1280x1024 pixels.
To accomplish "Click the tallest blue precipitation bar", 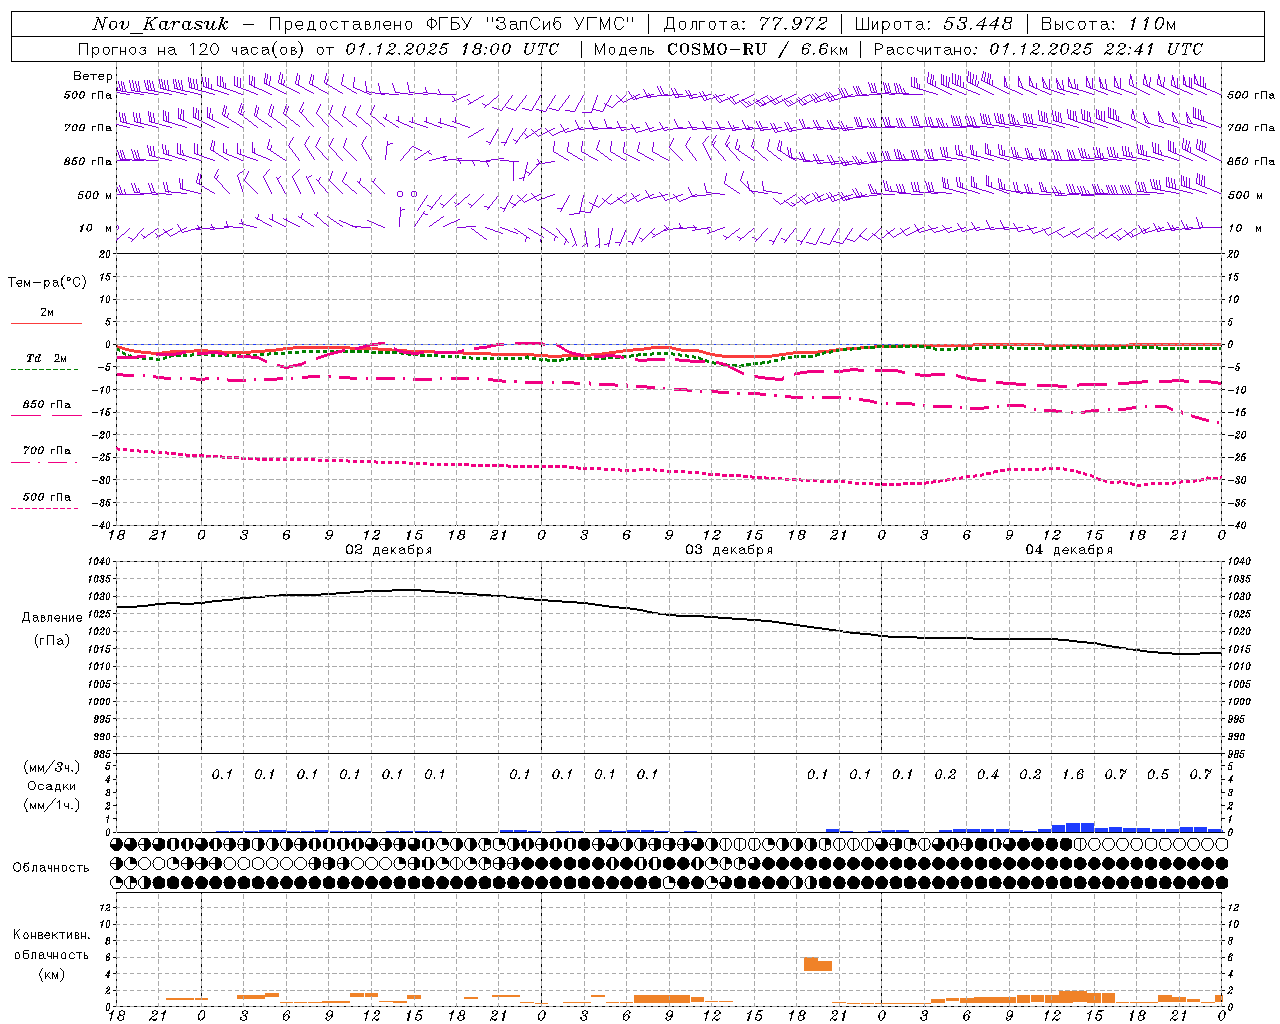I will (x=1080, y=827).
